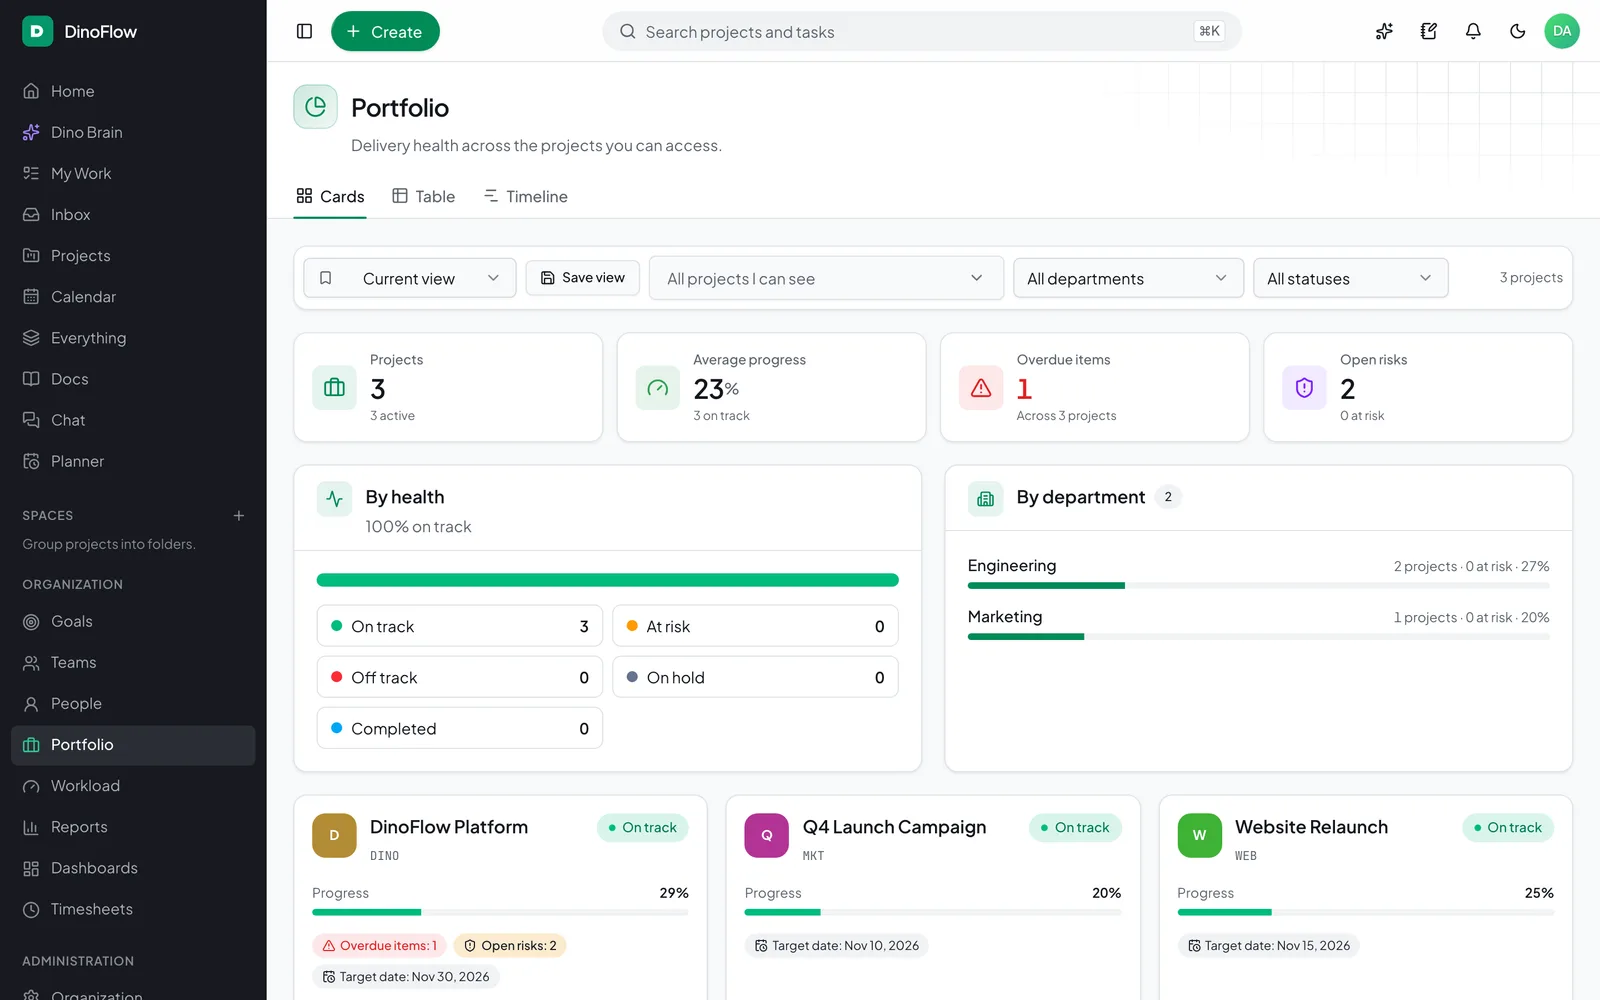Expand All projects I can see dropdown
Viewport: 1600px width, 1000px height.
(x=826, y=278)
